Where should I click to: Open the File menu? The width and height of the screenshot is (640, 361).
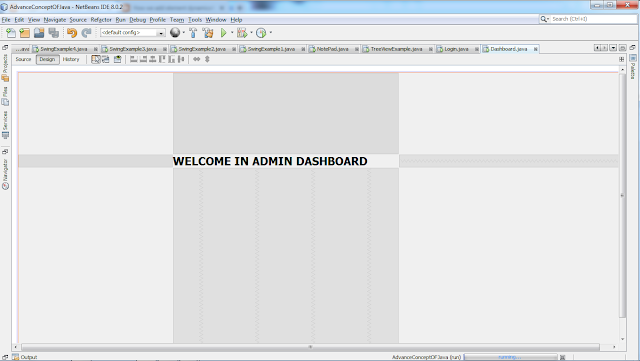pyautogui.click(x=6, y=20)
